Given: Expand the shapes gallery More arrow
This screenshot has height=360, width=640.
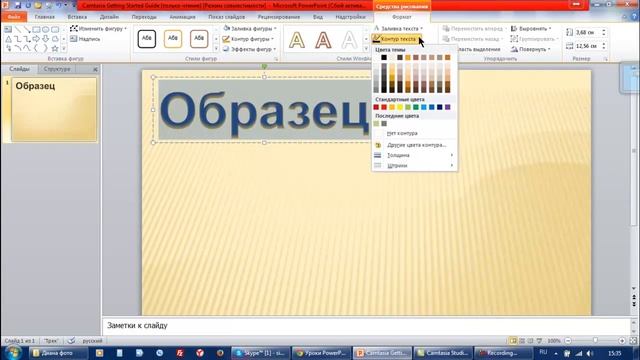Looking at the screenshot, I should pyautogui.click(x=64, y=49).
